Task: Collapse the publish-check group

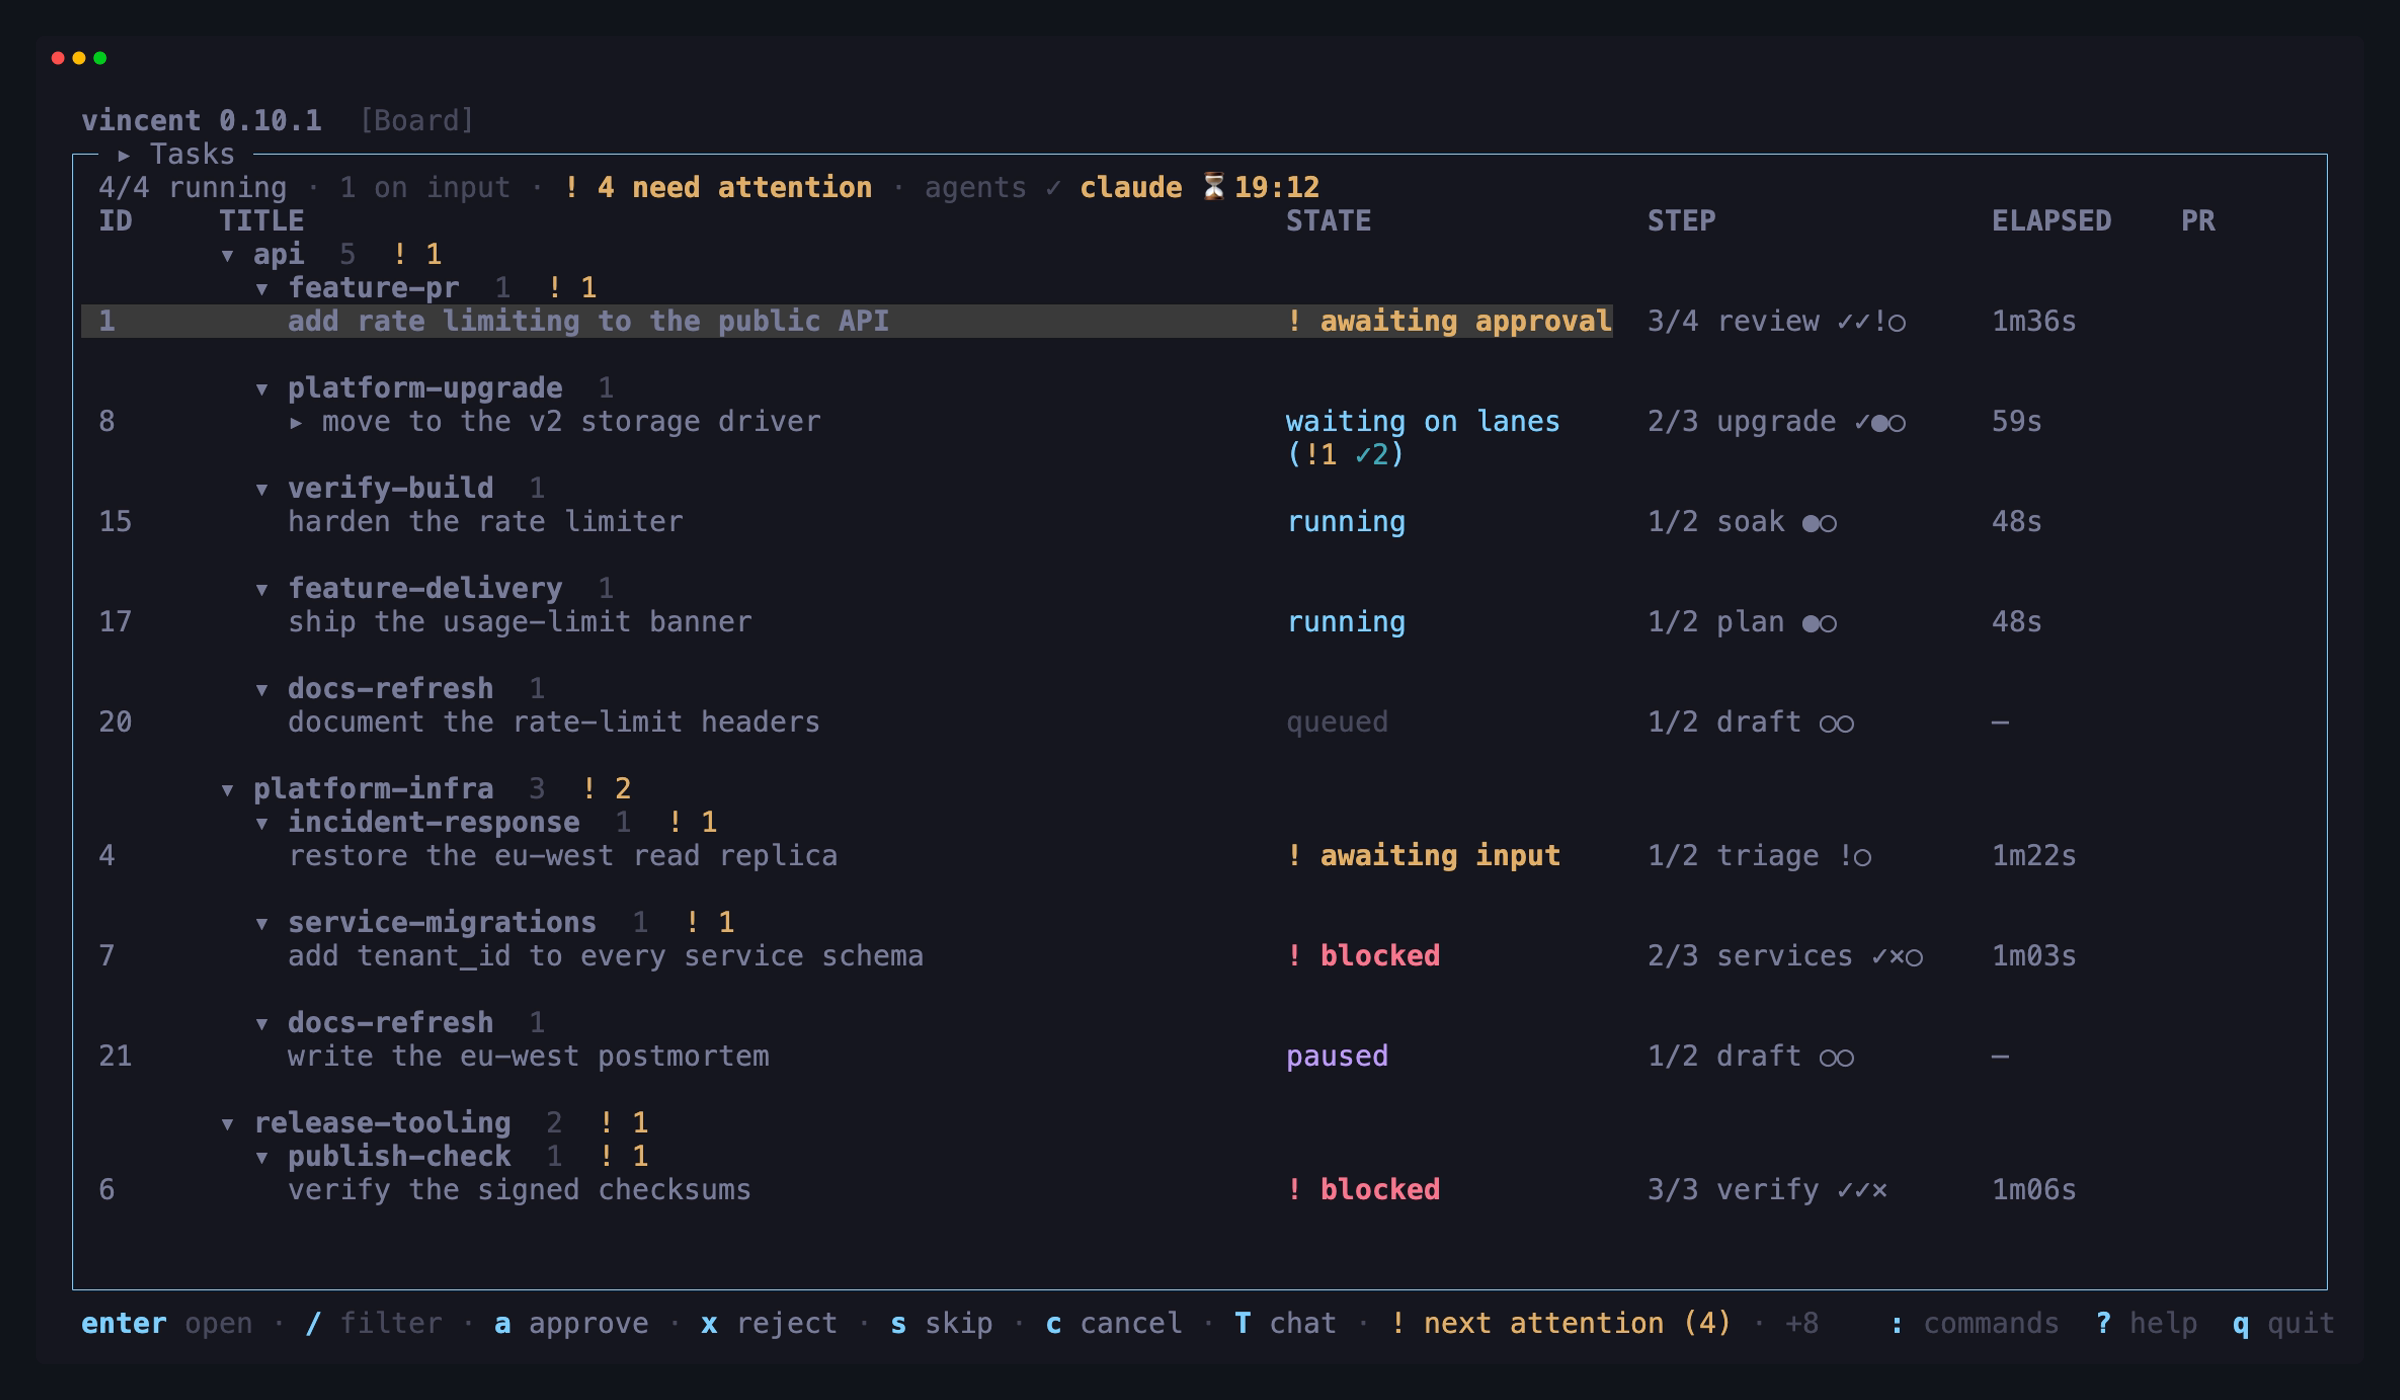Action: [x=262, y=1158]
